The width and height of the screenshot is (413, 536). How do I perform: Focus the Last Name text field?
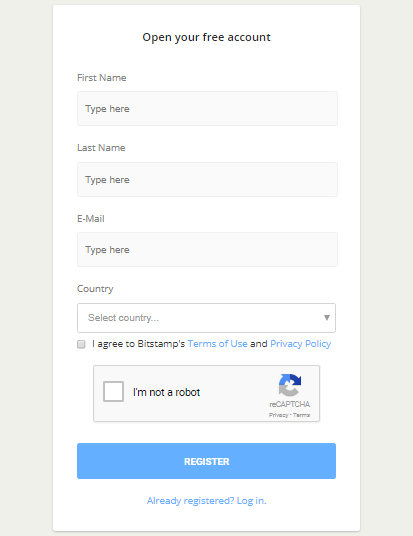click(207, 179)
